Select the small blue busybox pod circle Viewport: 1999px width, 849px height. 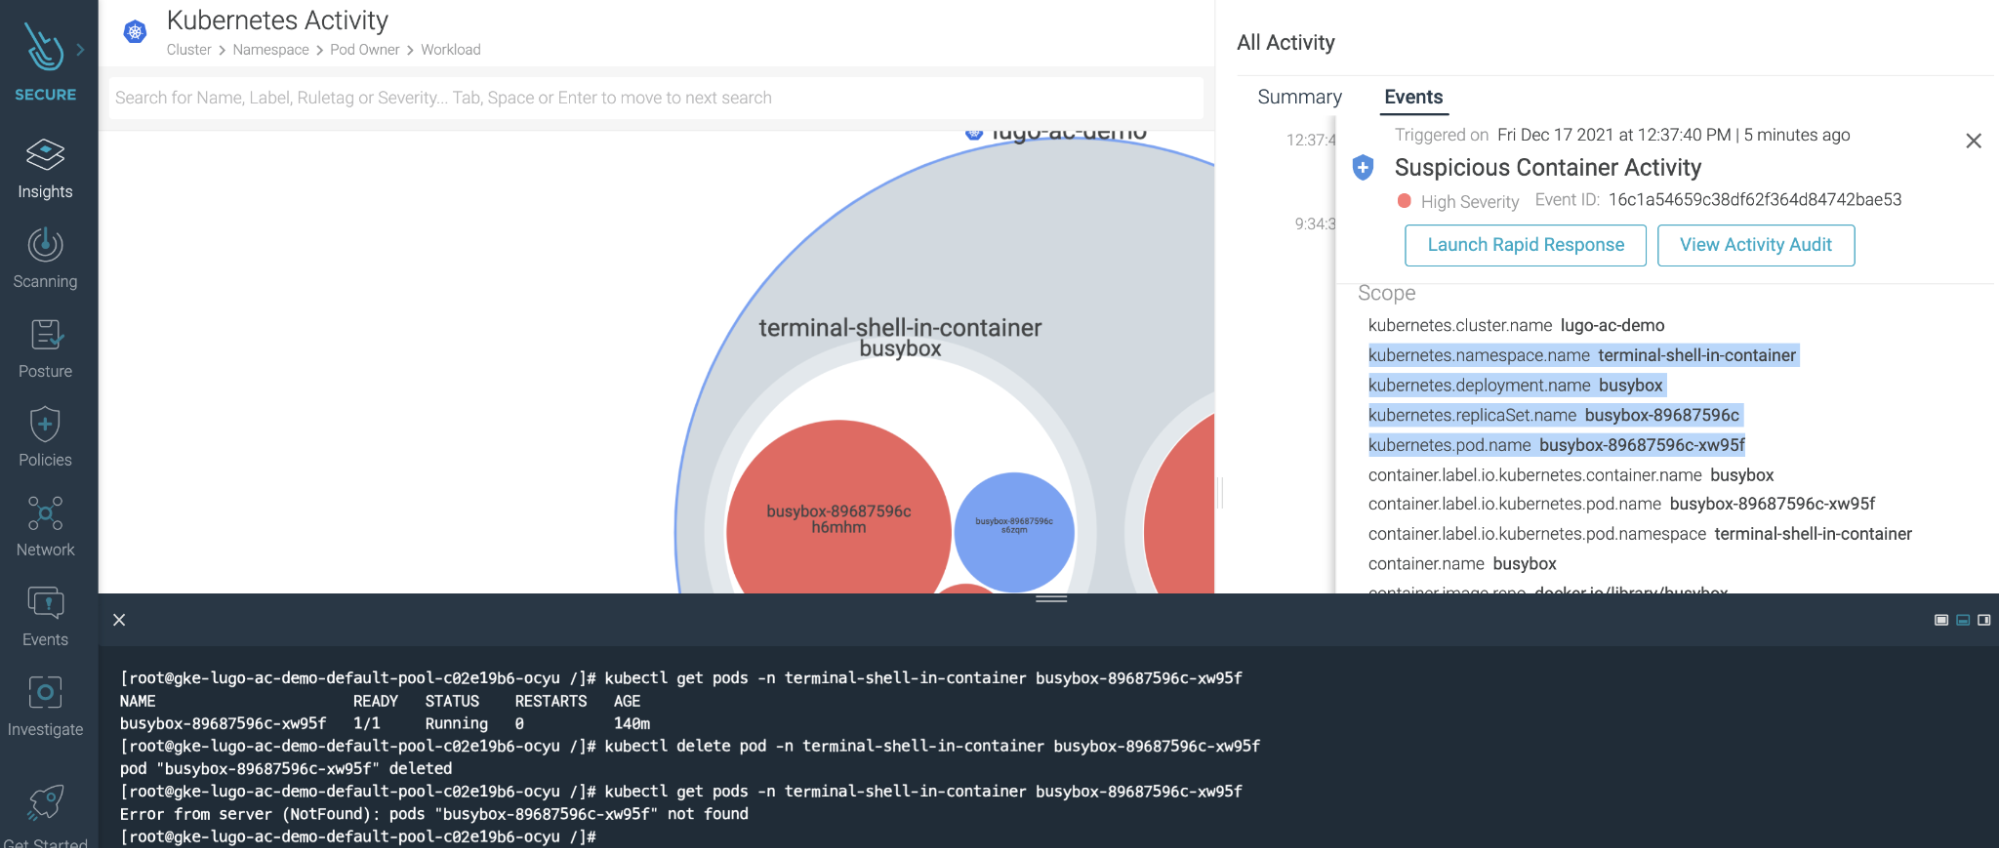point(1014,531)
